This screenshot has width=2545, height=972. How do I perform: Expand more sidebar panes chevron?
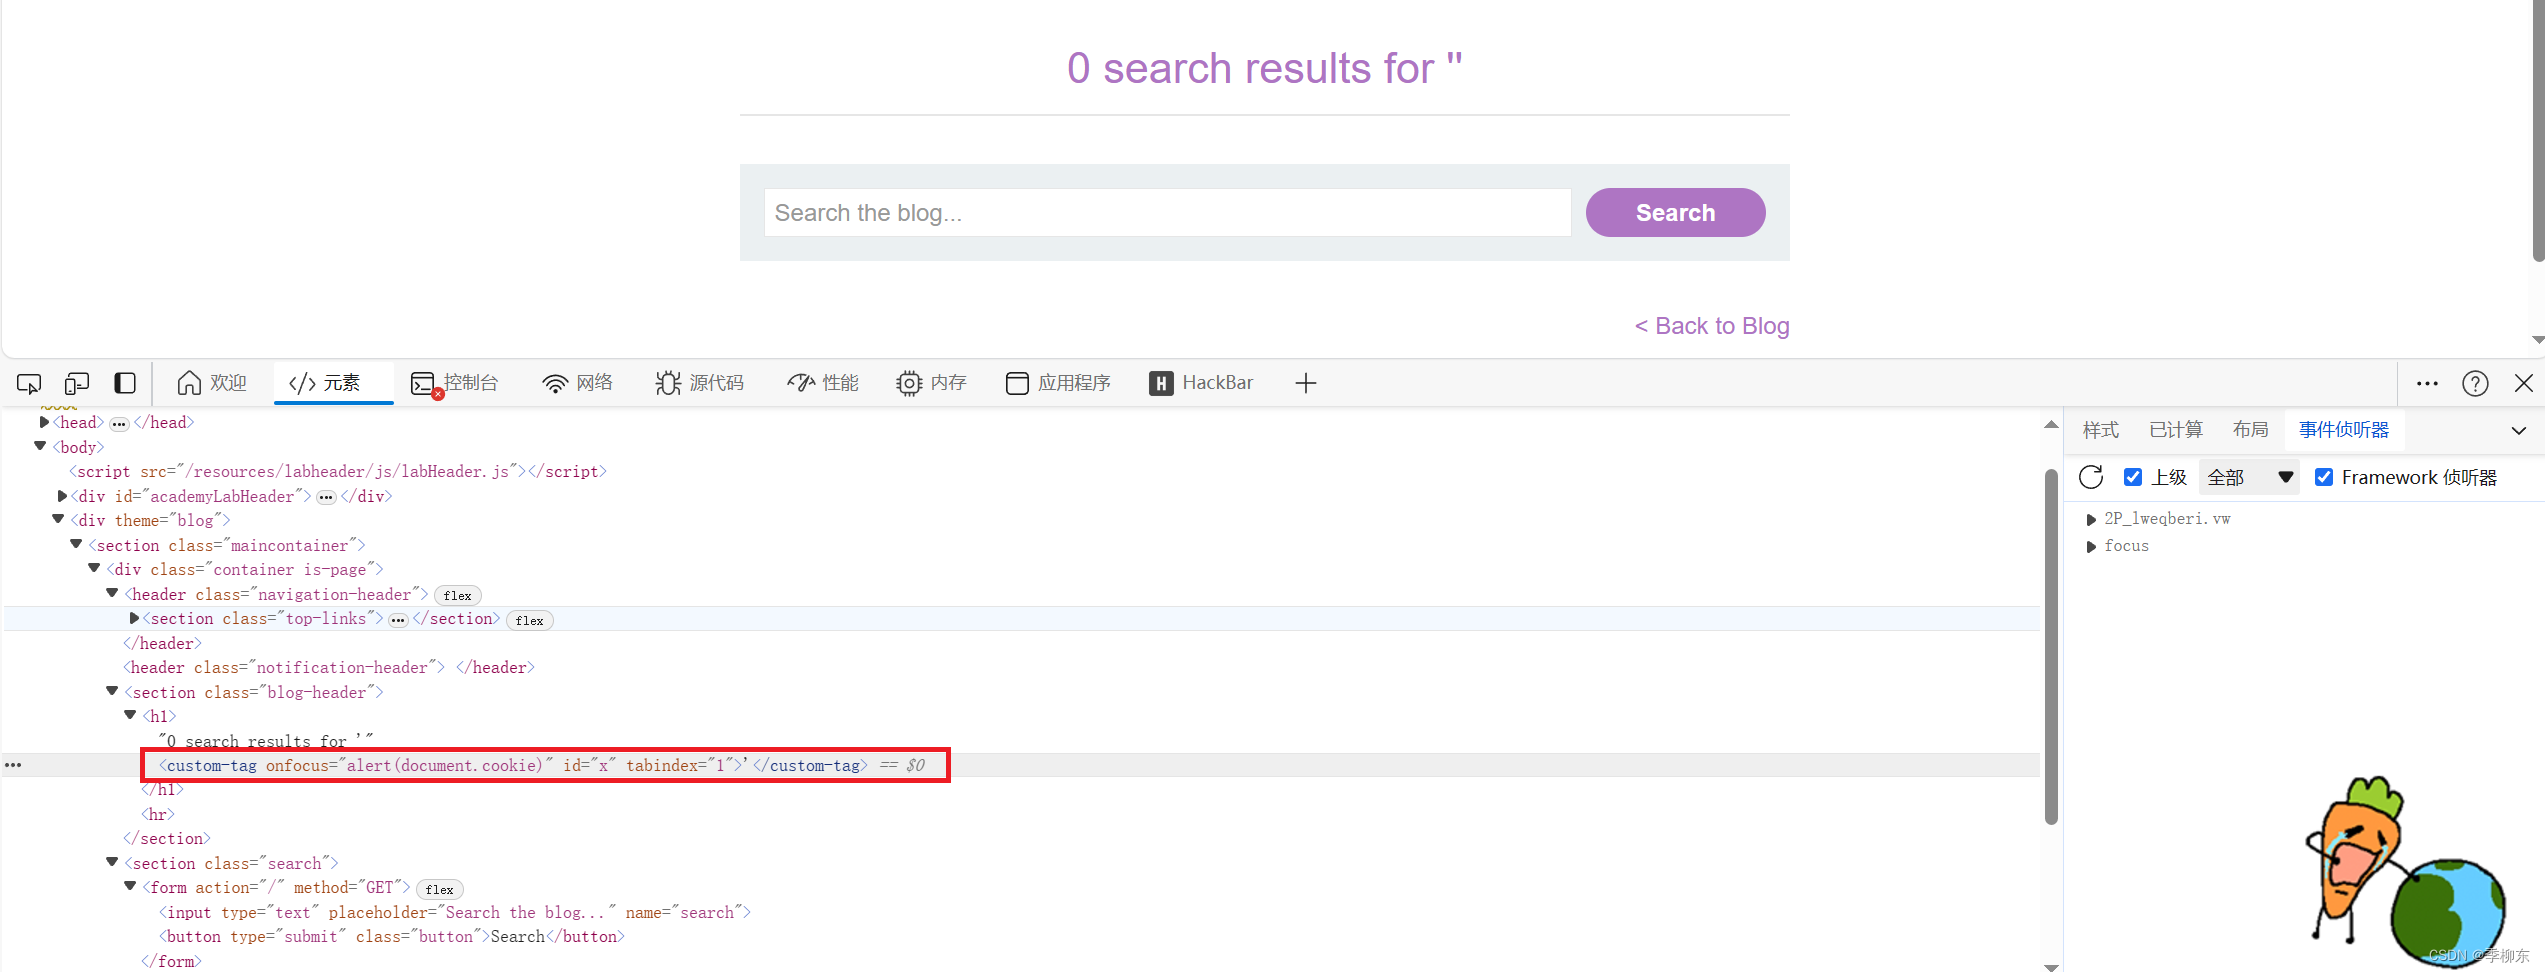[x=2519, y=431]
